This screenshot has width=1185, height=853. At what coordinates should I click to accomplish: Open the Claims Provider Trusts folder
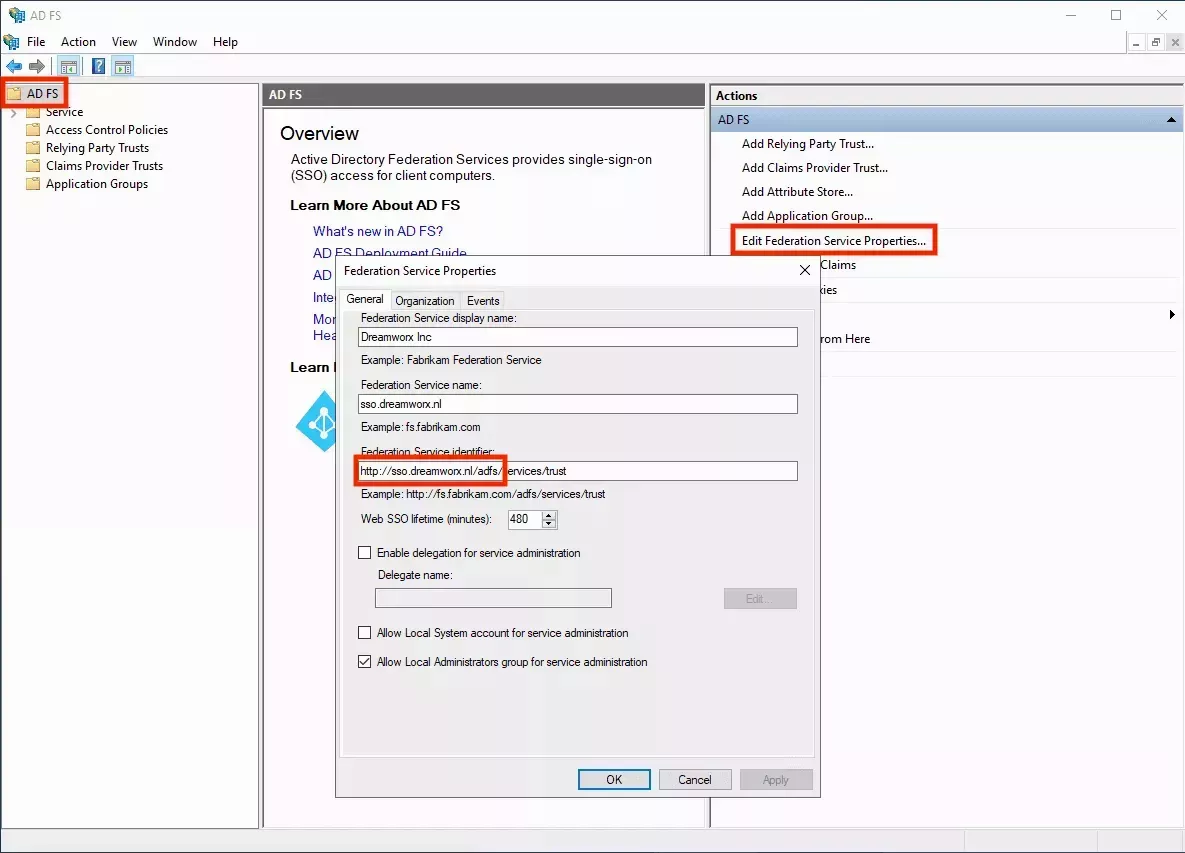click(x=104, y=166)
